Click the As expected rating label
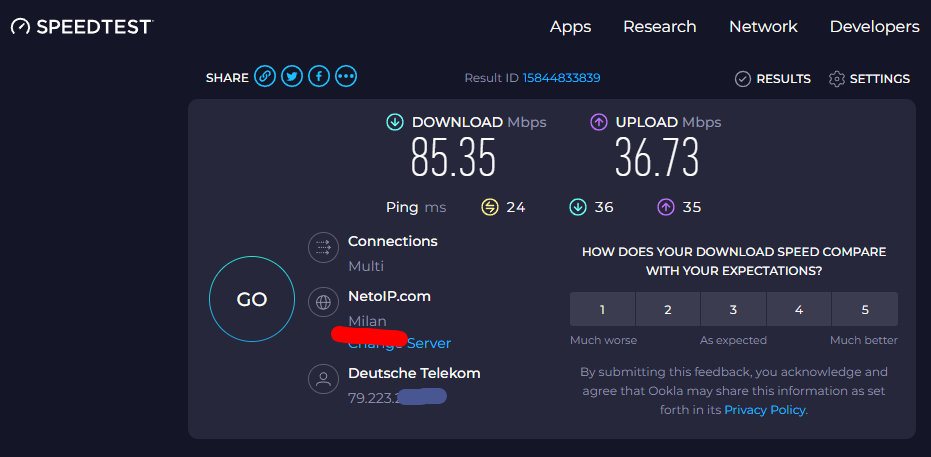Viewport: 931px width, 457px height. [733, 341]
